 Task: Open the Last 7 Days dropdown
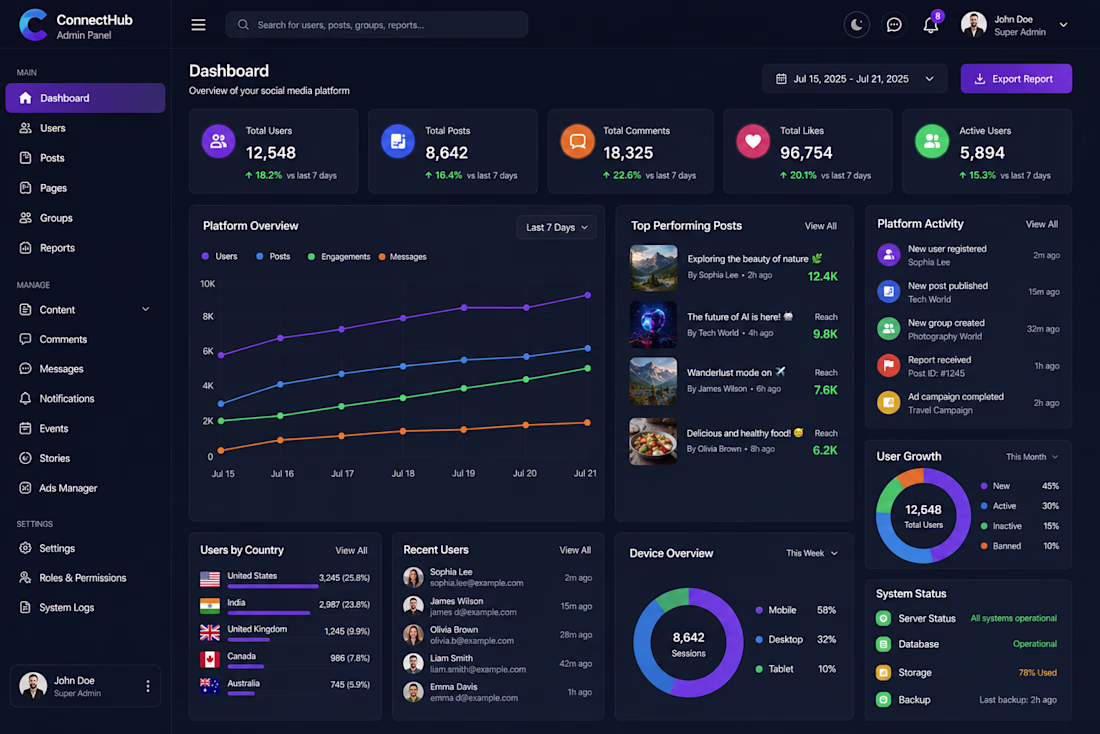pos(557,227)
